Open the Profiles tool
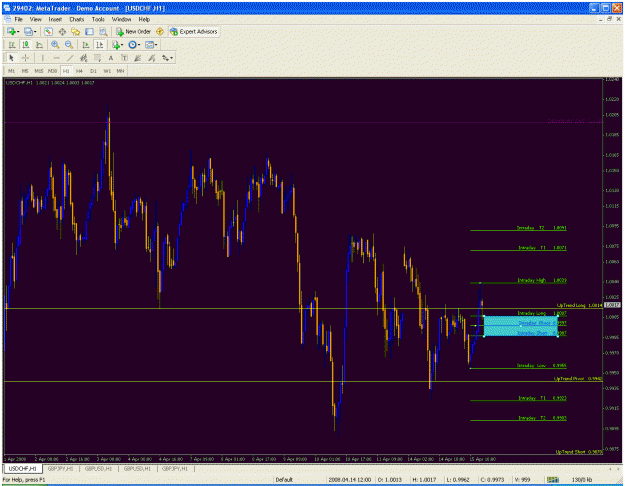Screen dimensions: 625x486 point(28,31)
